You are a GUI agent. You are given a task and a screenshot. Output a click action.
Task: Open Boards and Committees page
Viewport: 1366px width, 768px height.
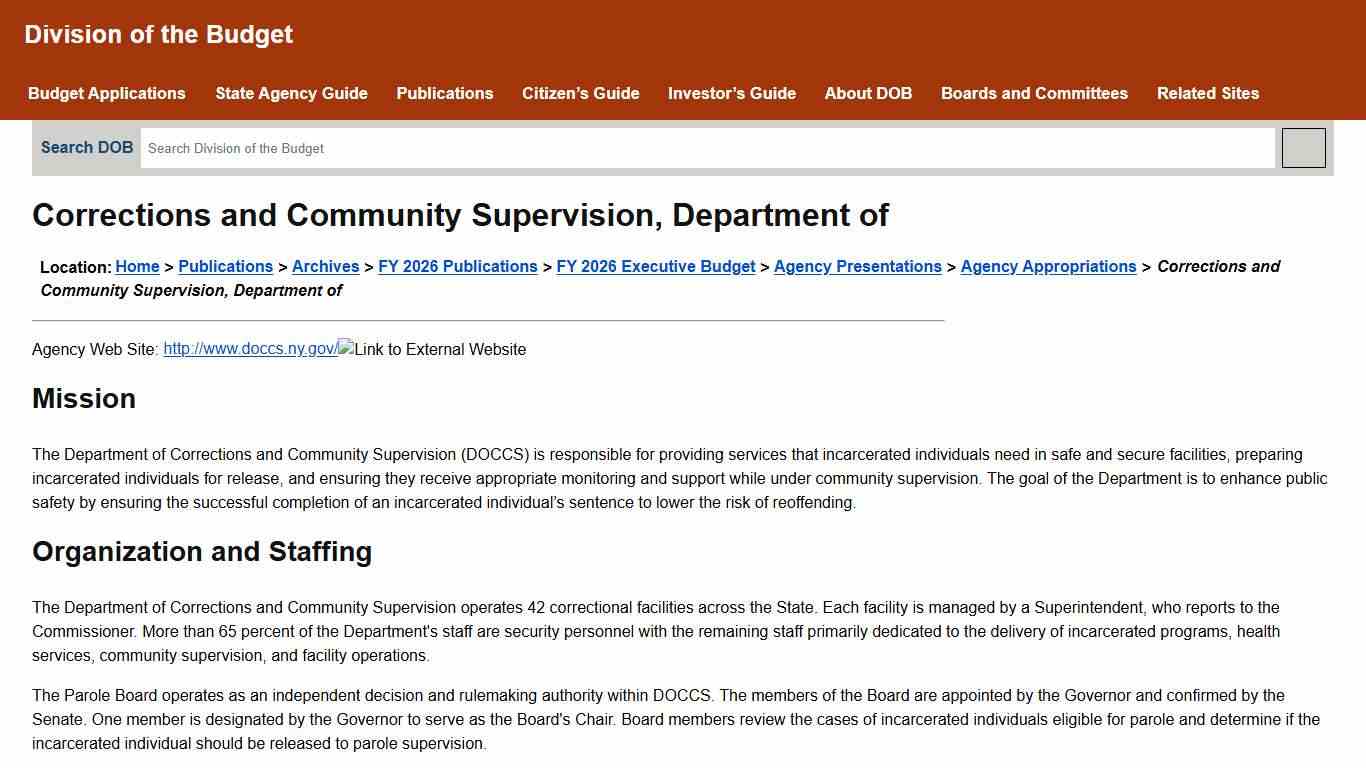coord(1034,93)
